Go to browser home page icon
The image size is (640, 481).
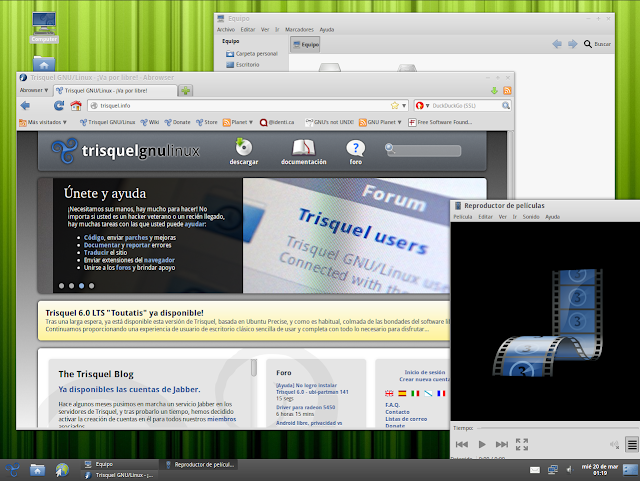[76, 106]
